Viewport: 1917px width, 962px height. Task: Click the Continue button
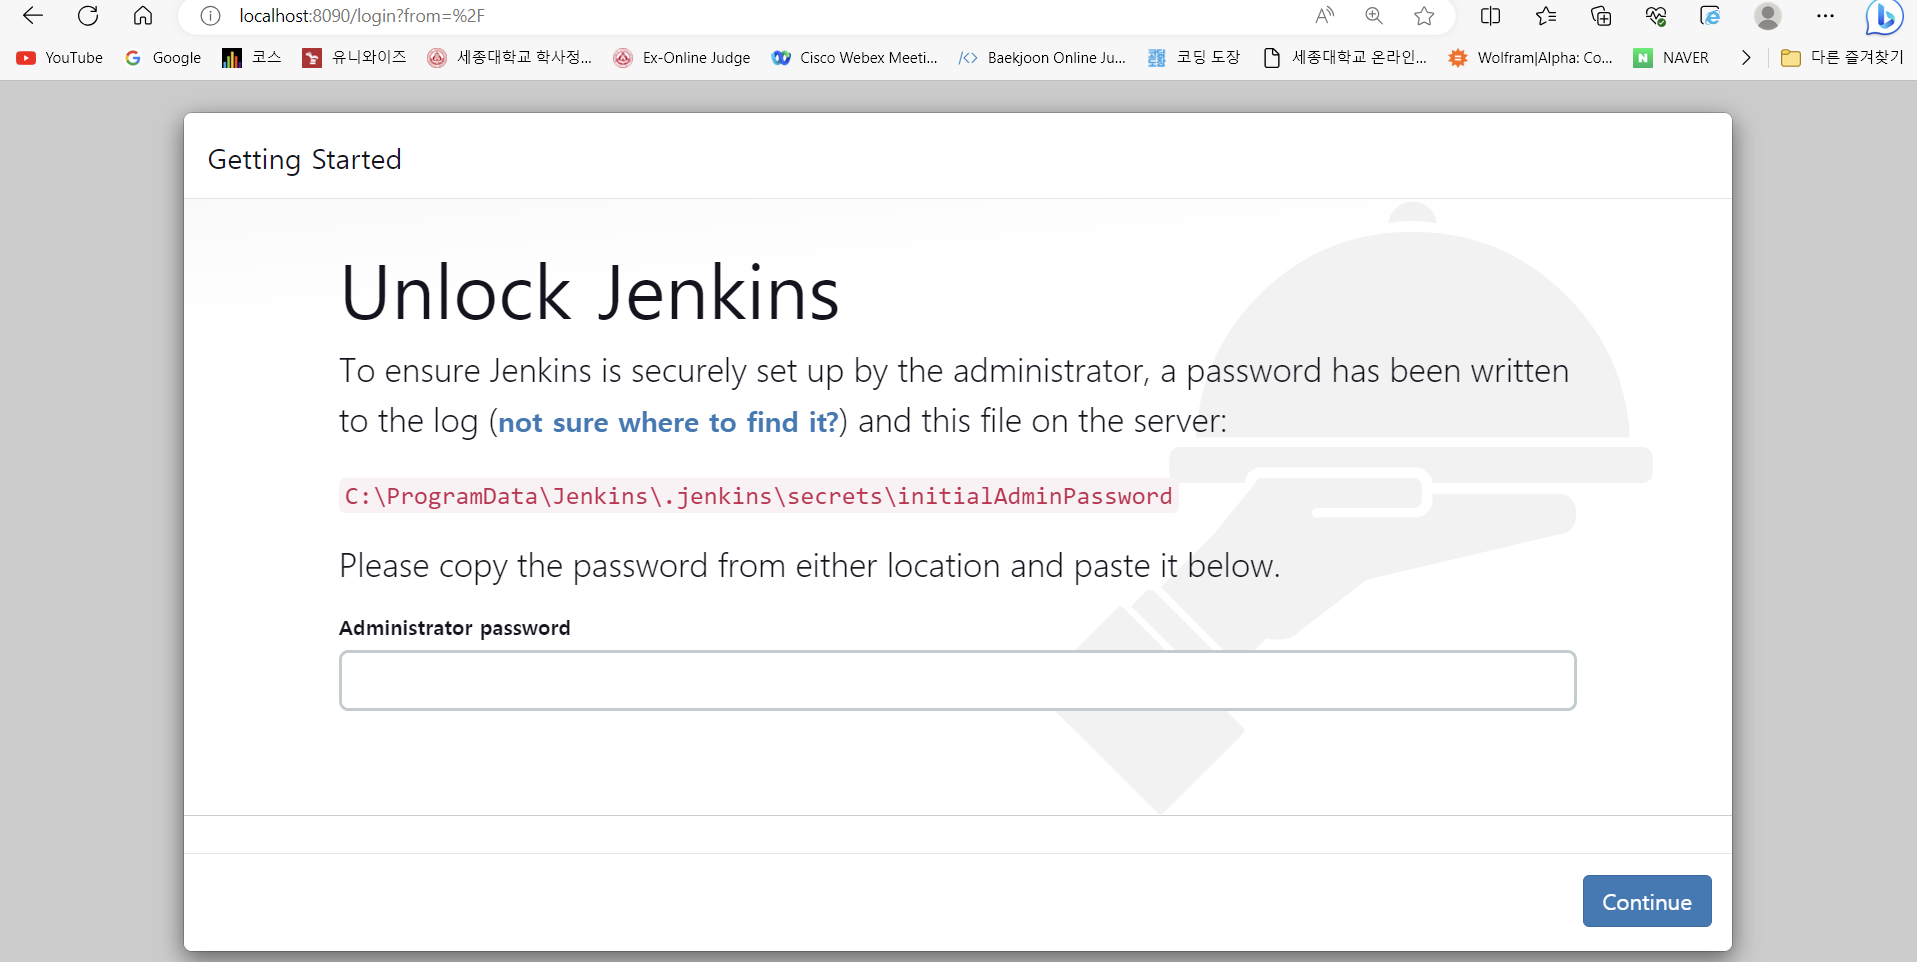point(1647,901)
